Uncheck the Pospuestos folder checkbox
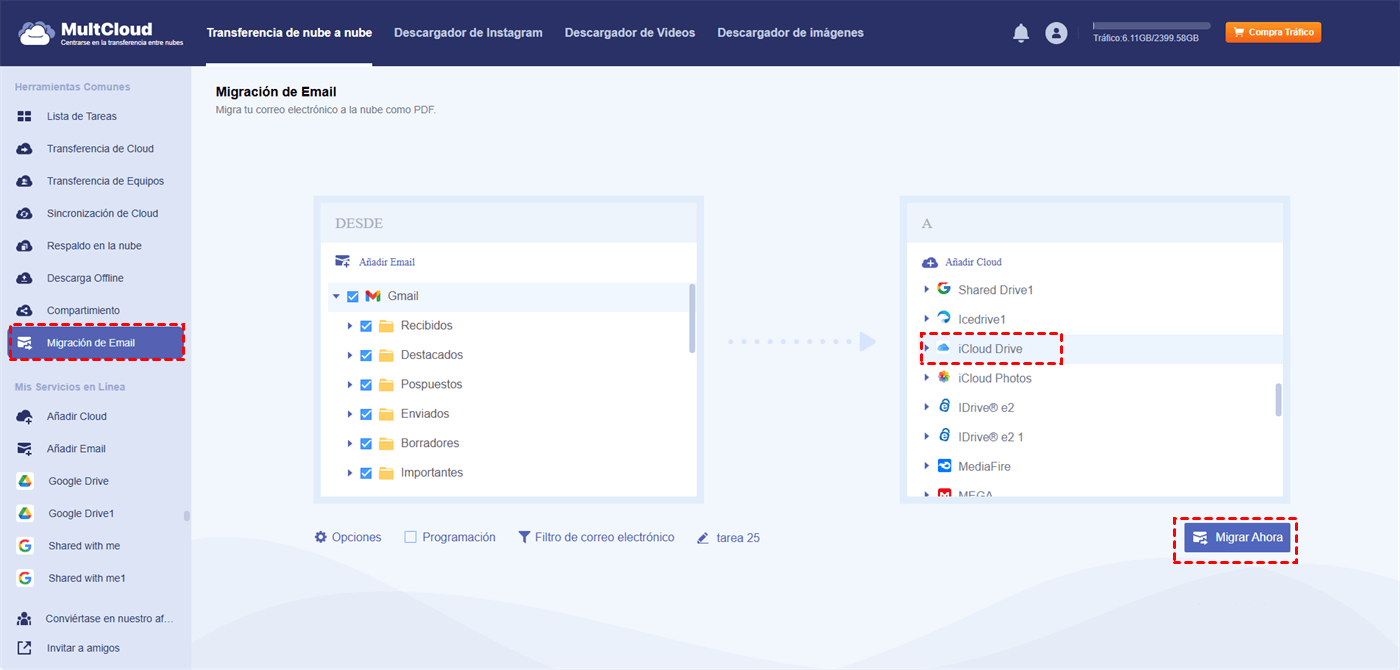 coord(366,384)
